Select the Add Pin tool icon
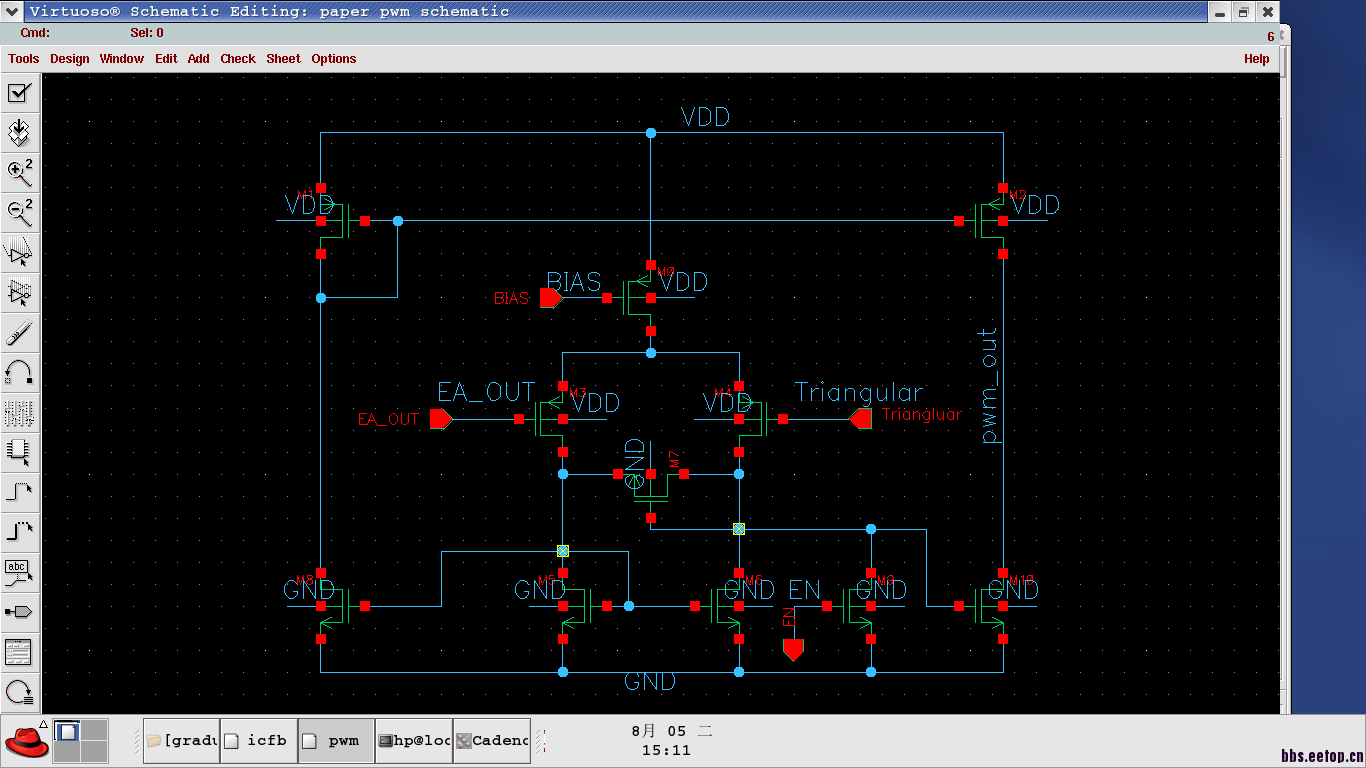1366x768 pixels. (x=19, y=611)
